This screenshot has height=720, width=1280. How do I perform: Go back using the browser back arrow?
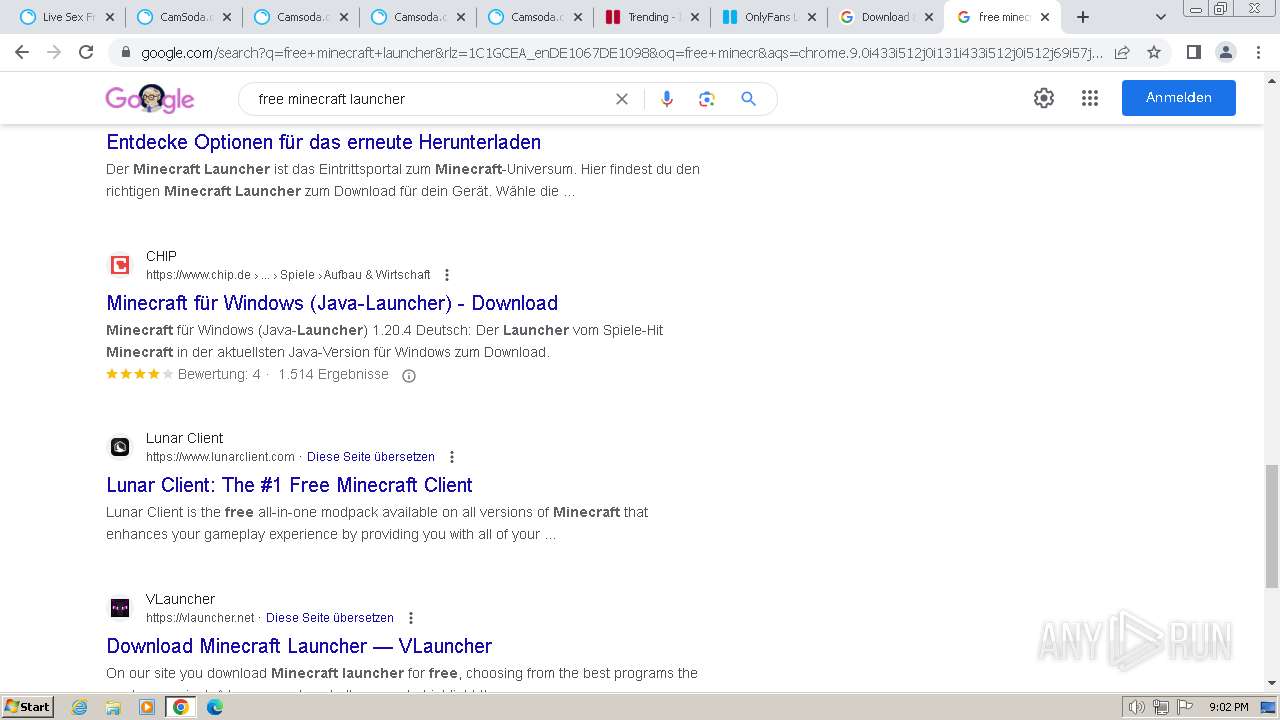point(22,52)
